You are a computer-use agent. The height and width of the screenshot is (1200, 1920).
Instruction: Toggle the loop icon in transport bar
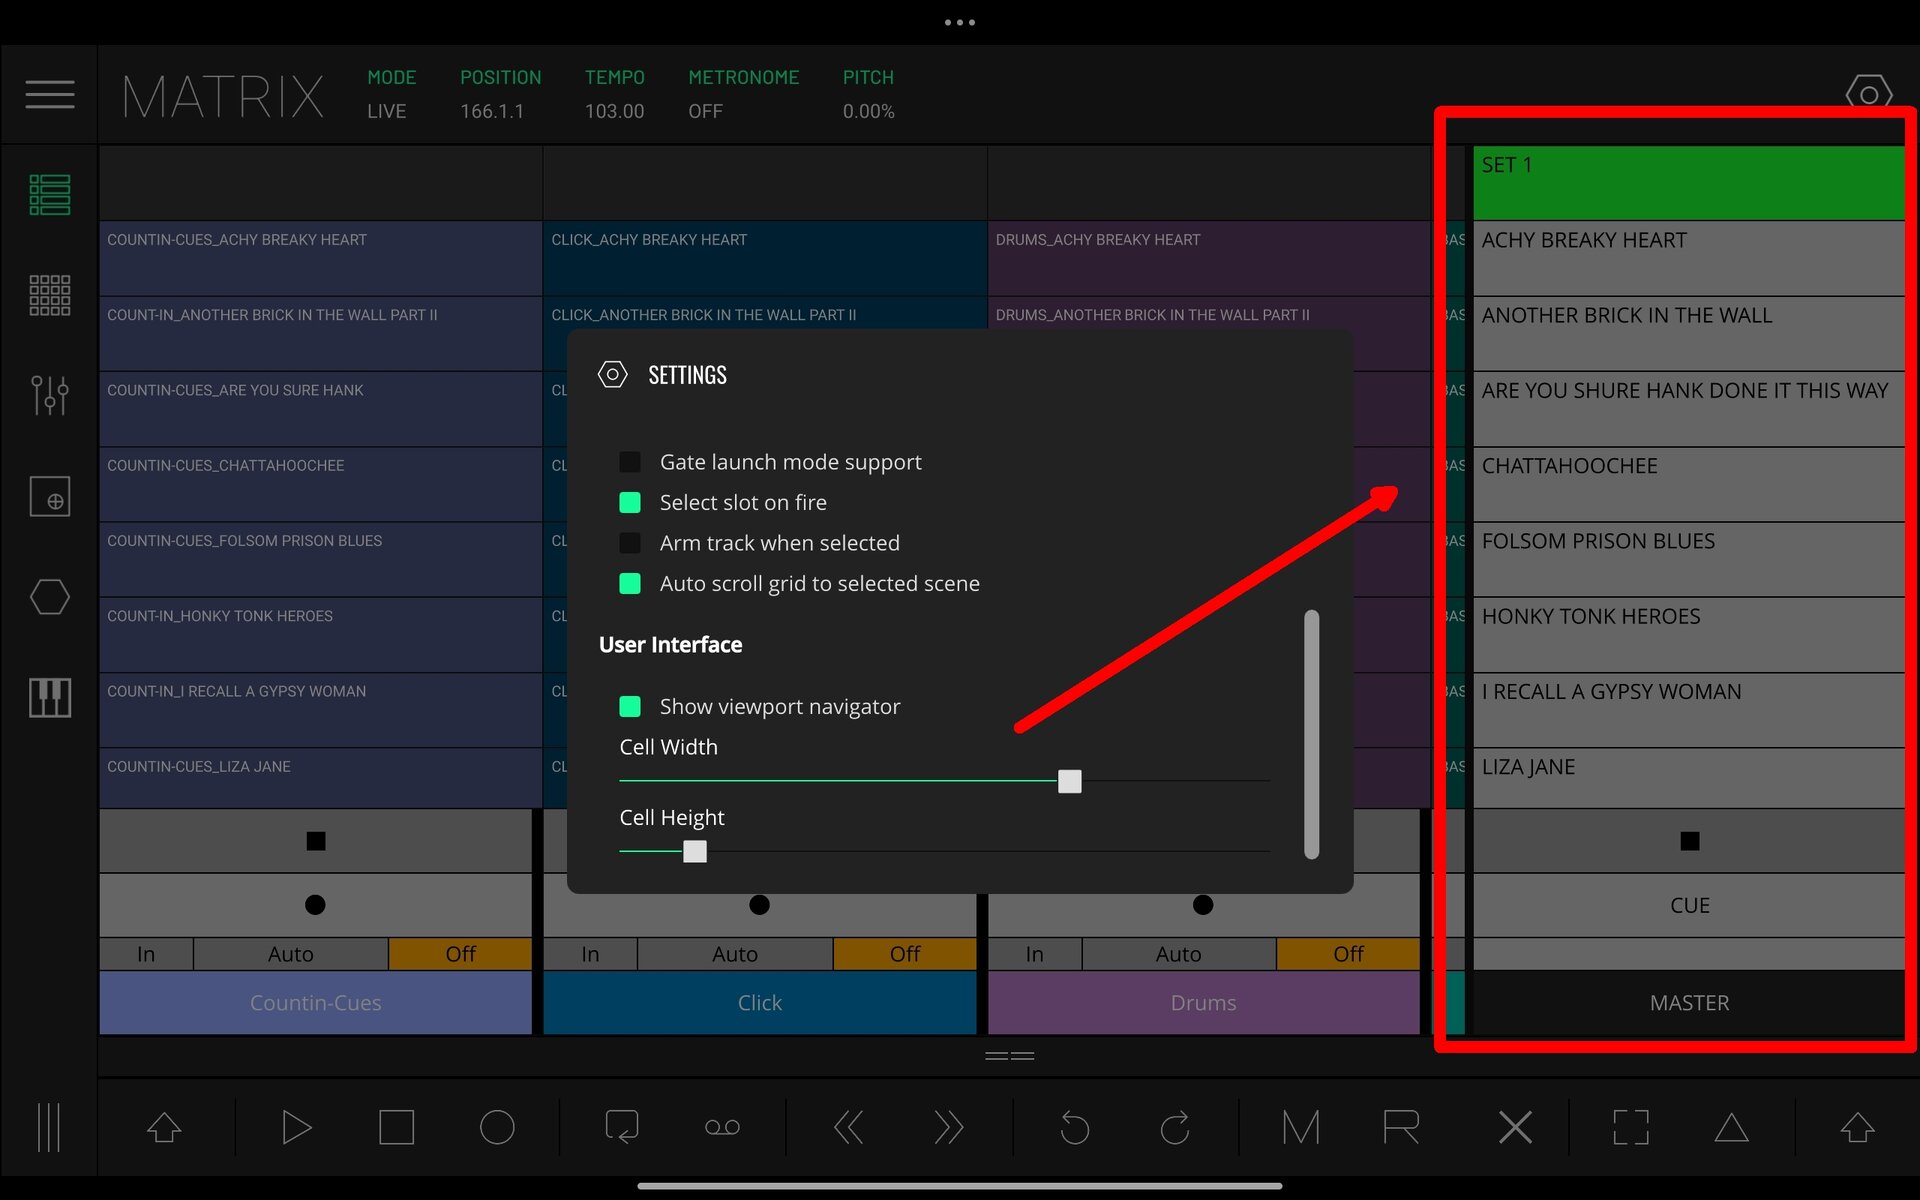pyautogui.click(x=622, y=1128)
